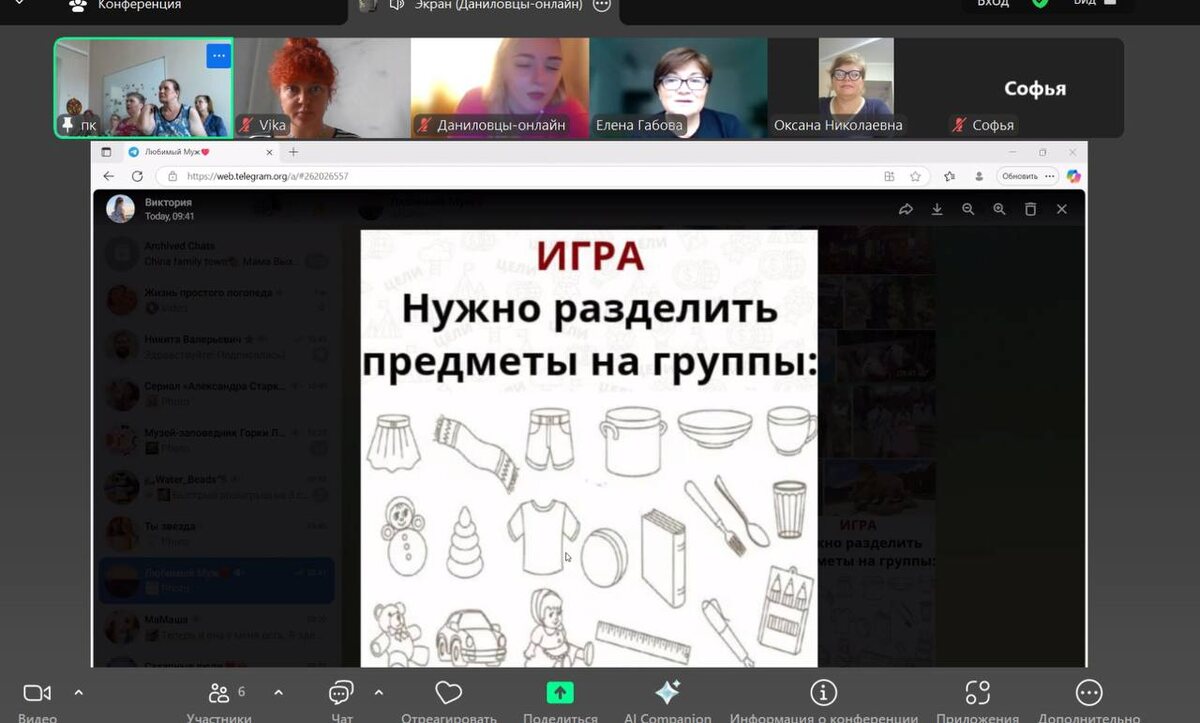
Task: Click the Экран (Даниловцы-онлайн) sharing label
Action: click(499, 5)
